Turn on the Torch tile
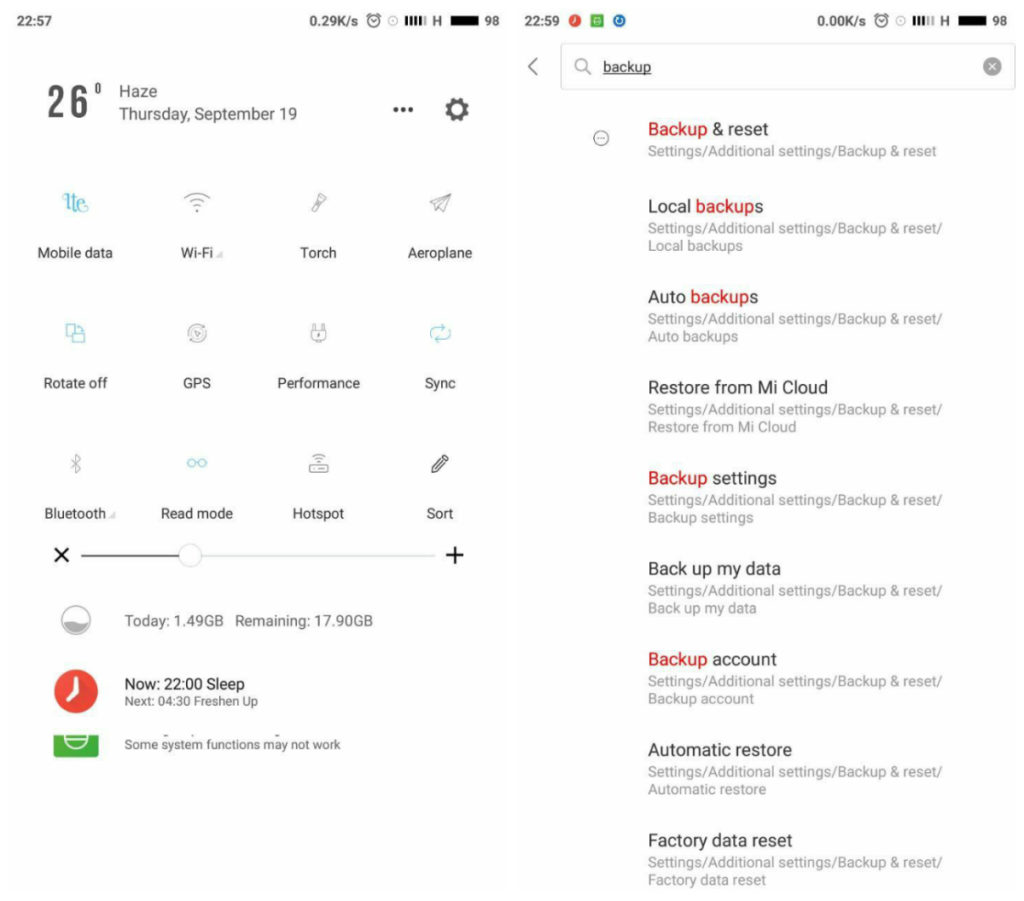The height and width of the screenshot is (901, 1024). pos(318,202)
